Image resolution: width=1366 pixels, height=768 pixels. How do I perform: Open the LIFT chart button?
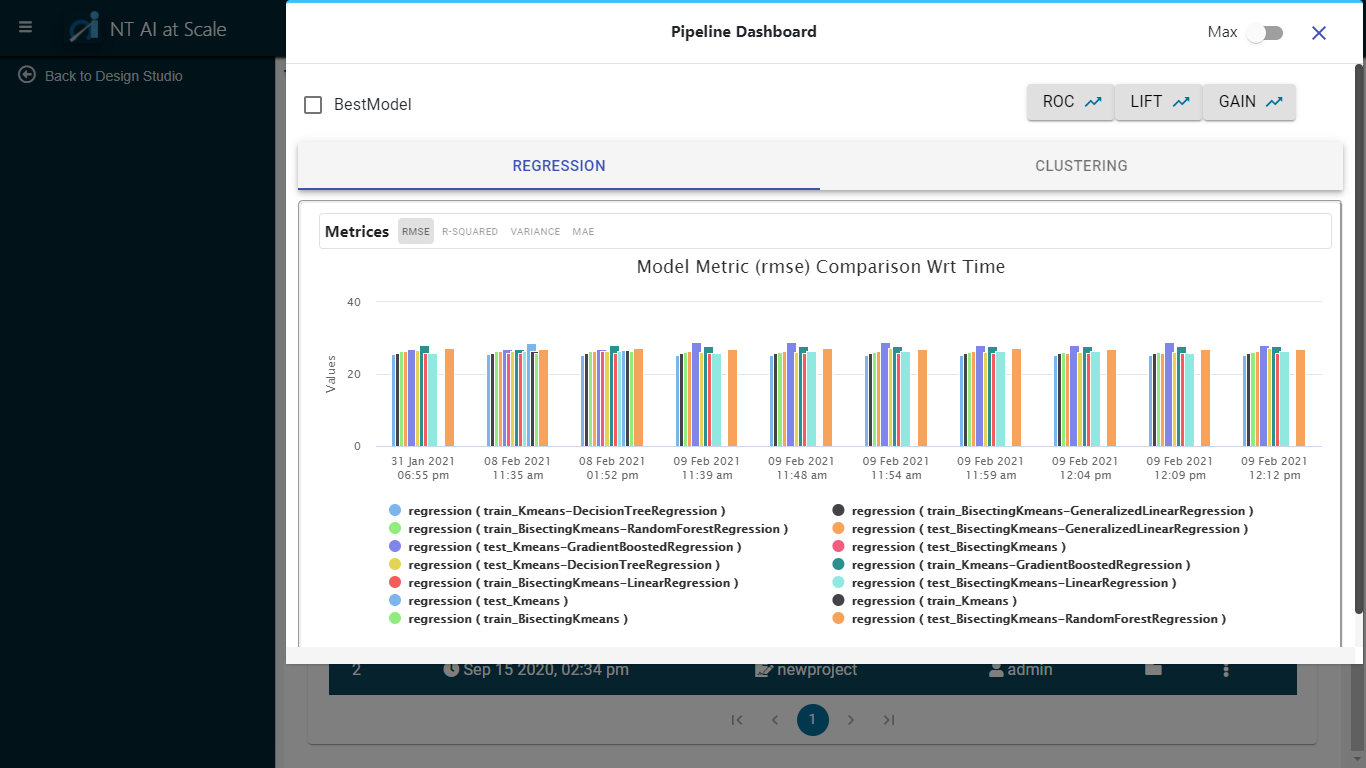(1159, 102)
